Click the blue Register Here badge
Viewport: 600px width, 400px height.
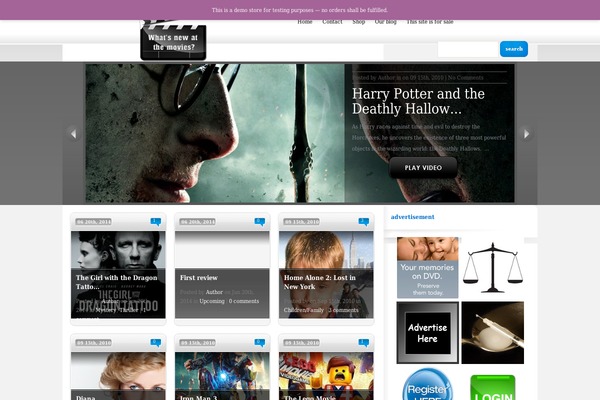(427, 384)
